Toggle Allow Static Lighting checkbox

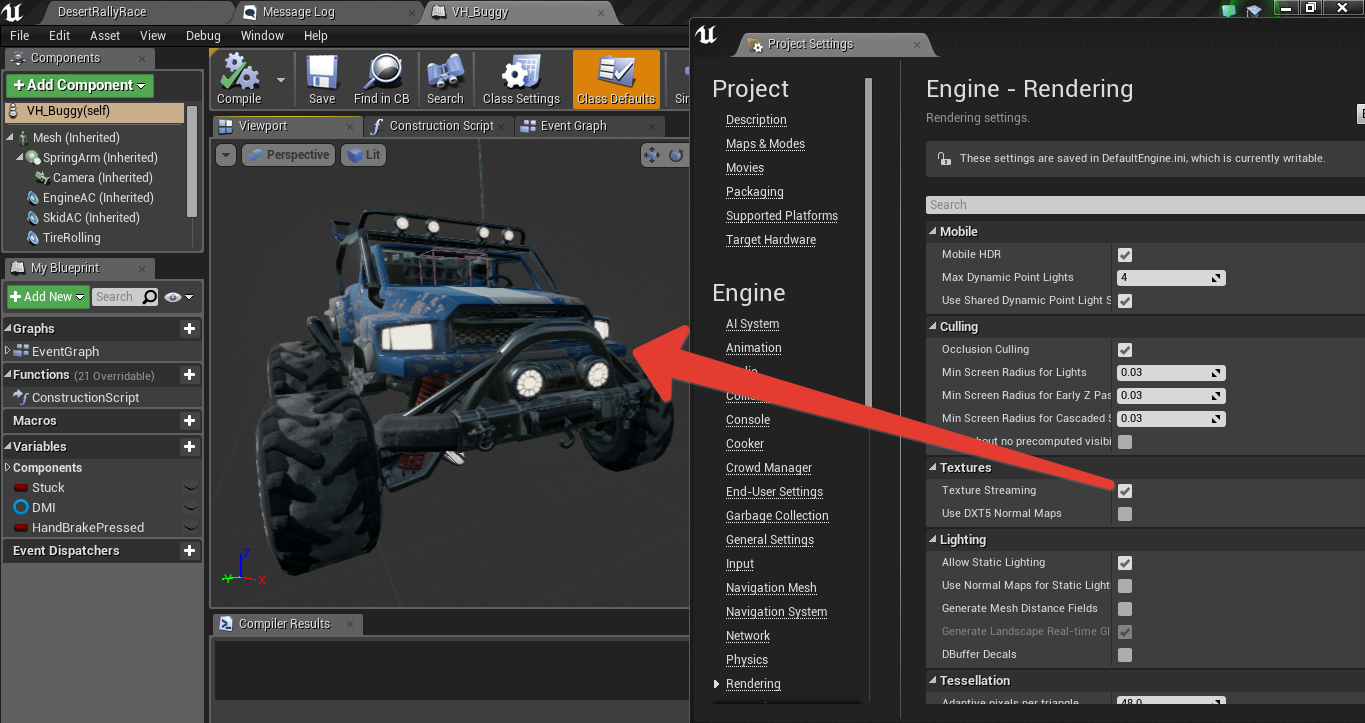coord(1125,563)
